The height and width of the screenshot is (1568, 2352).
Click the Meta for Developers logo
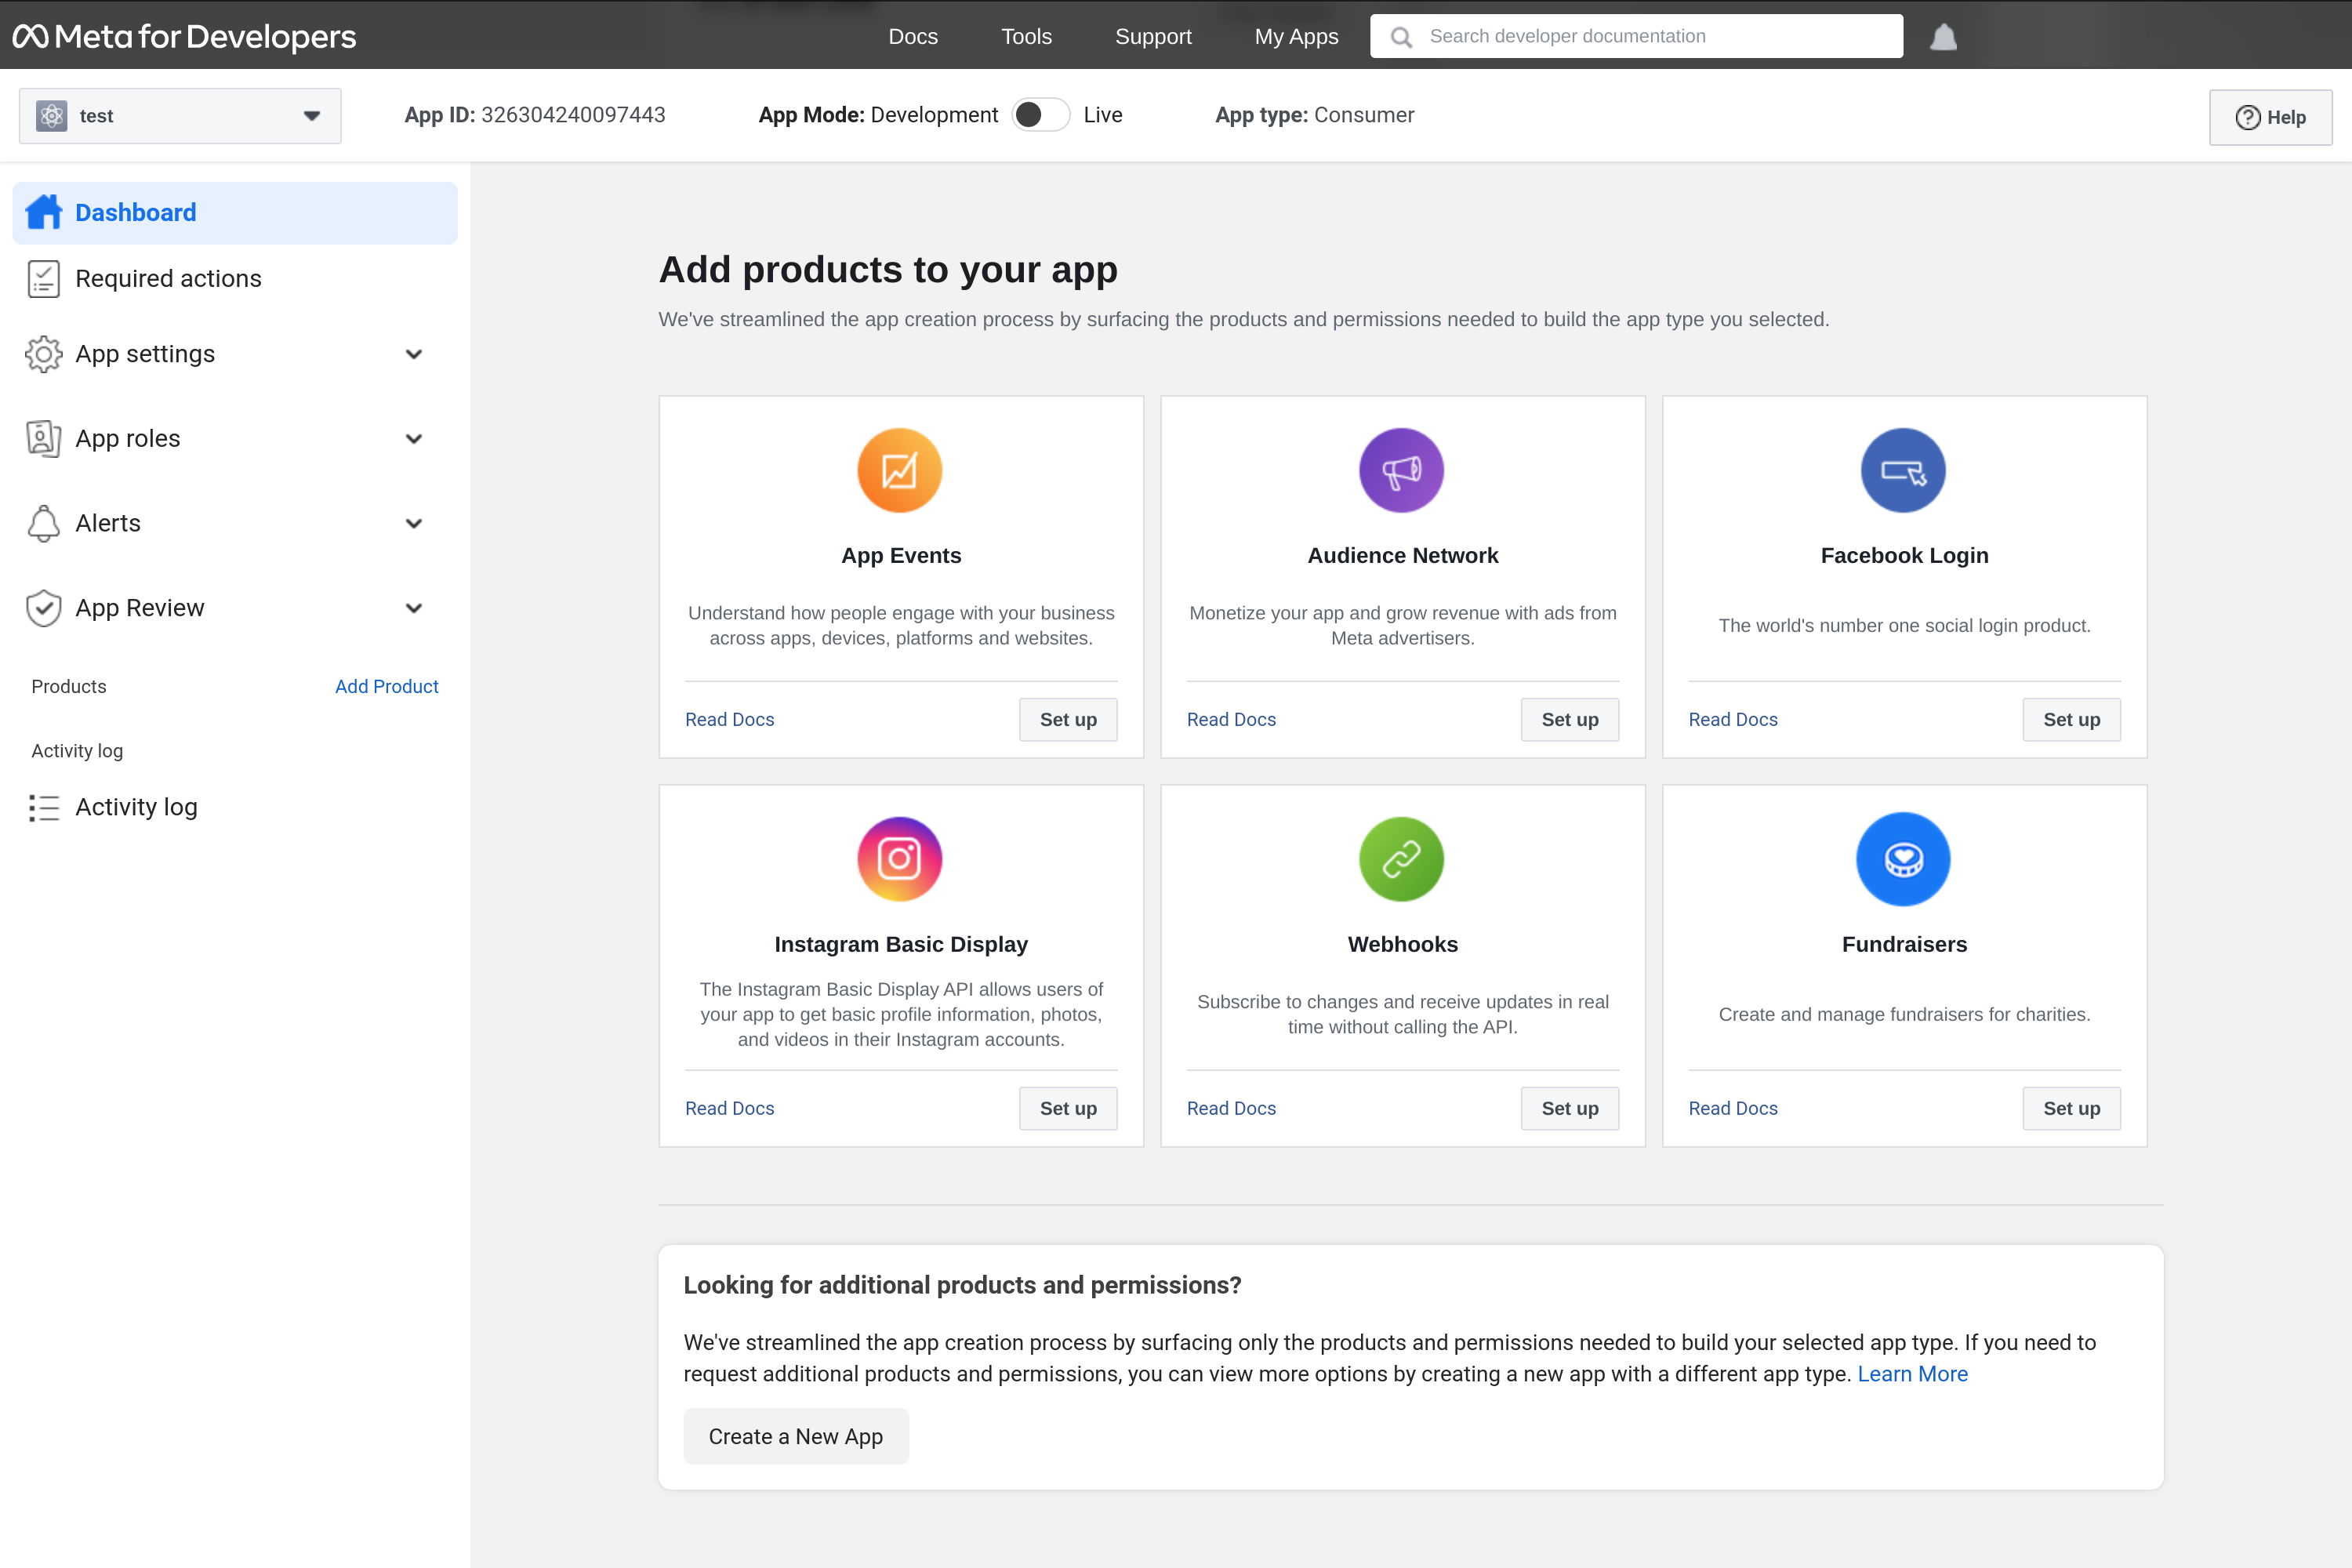coord(184,36)
